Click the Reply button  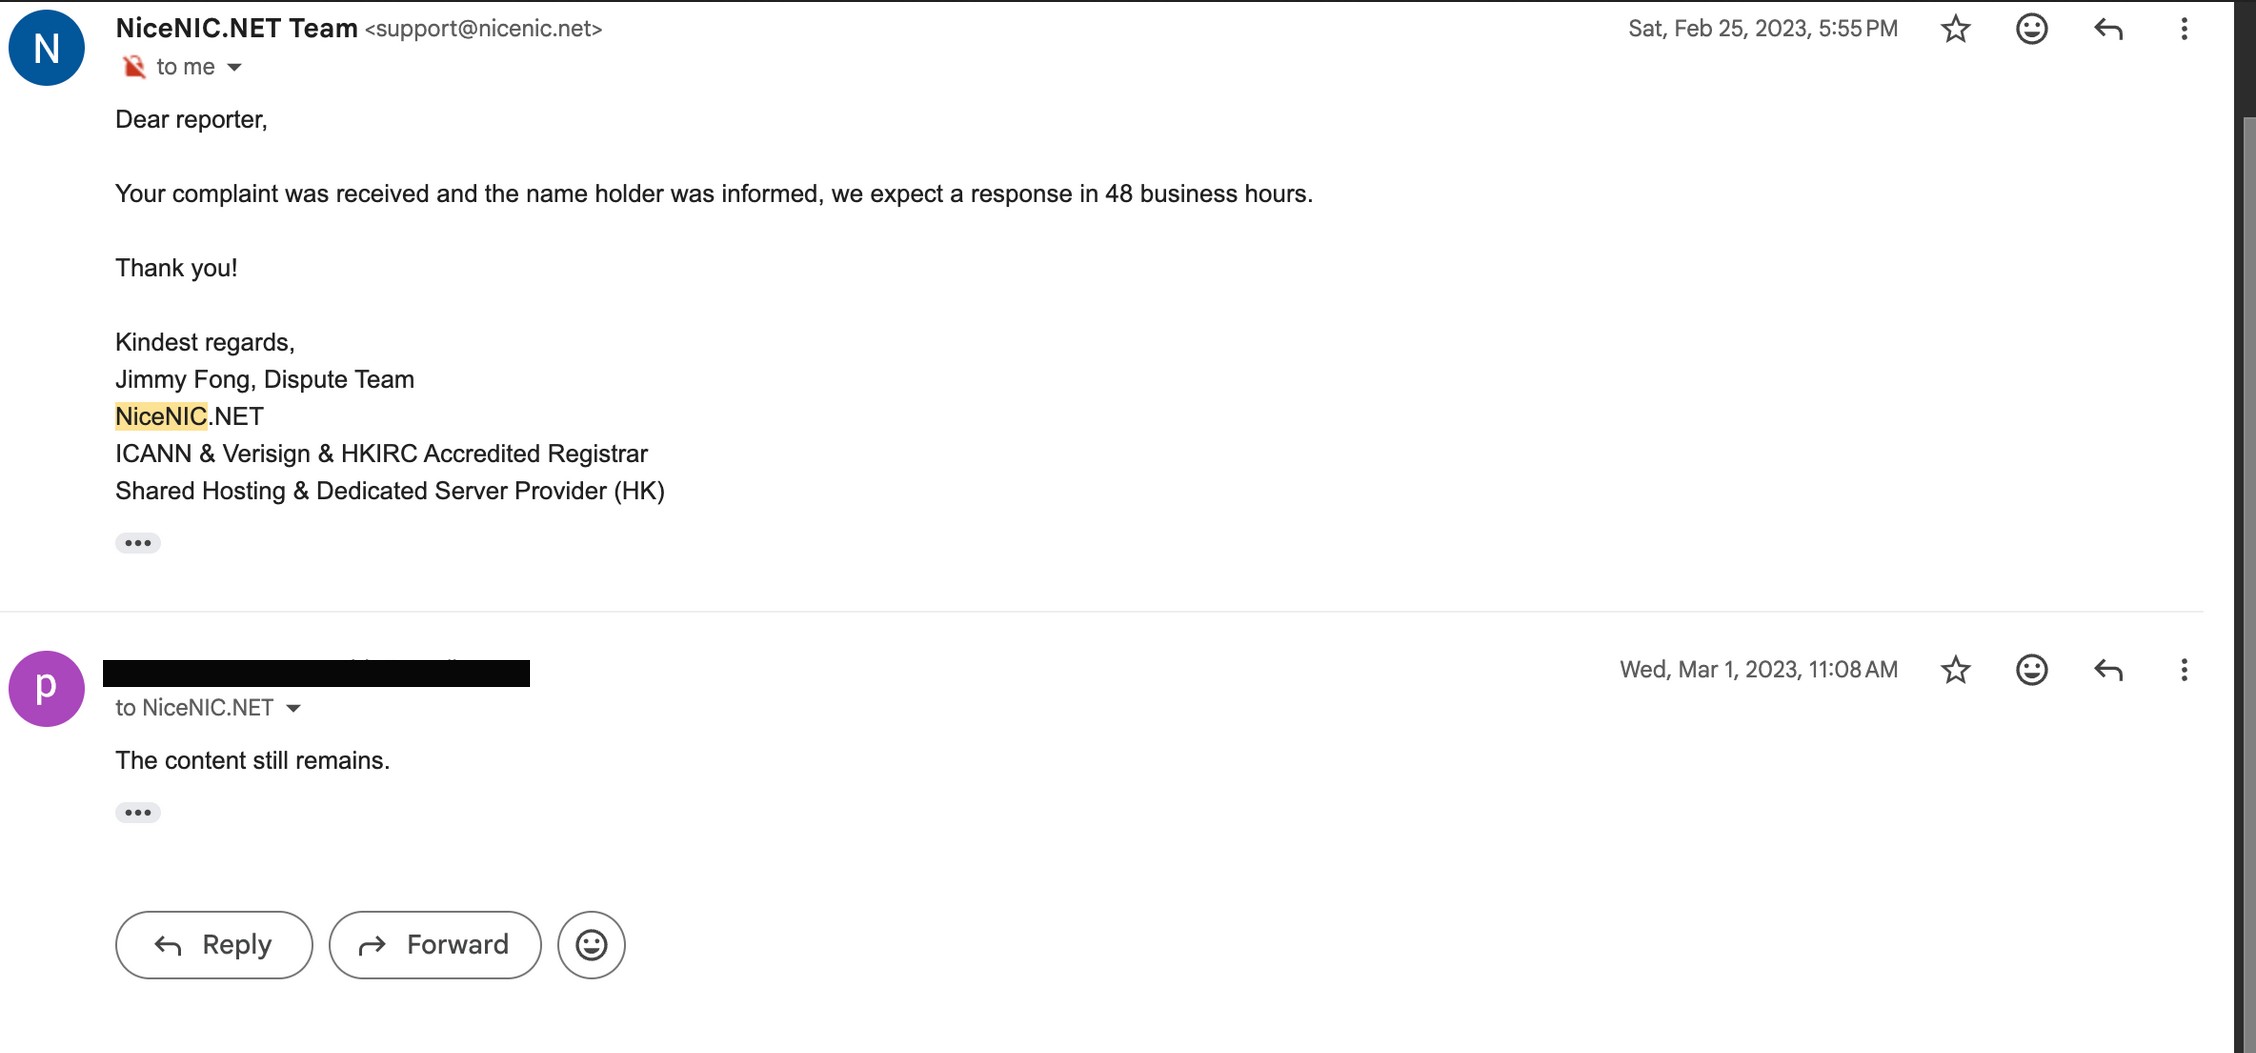pos(214,945)
